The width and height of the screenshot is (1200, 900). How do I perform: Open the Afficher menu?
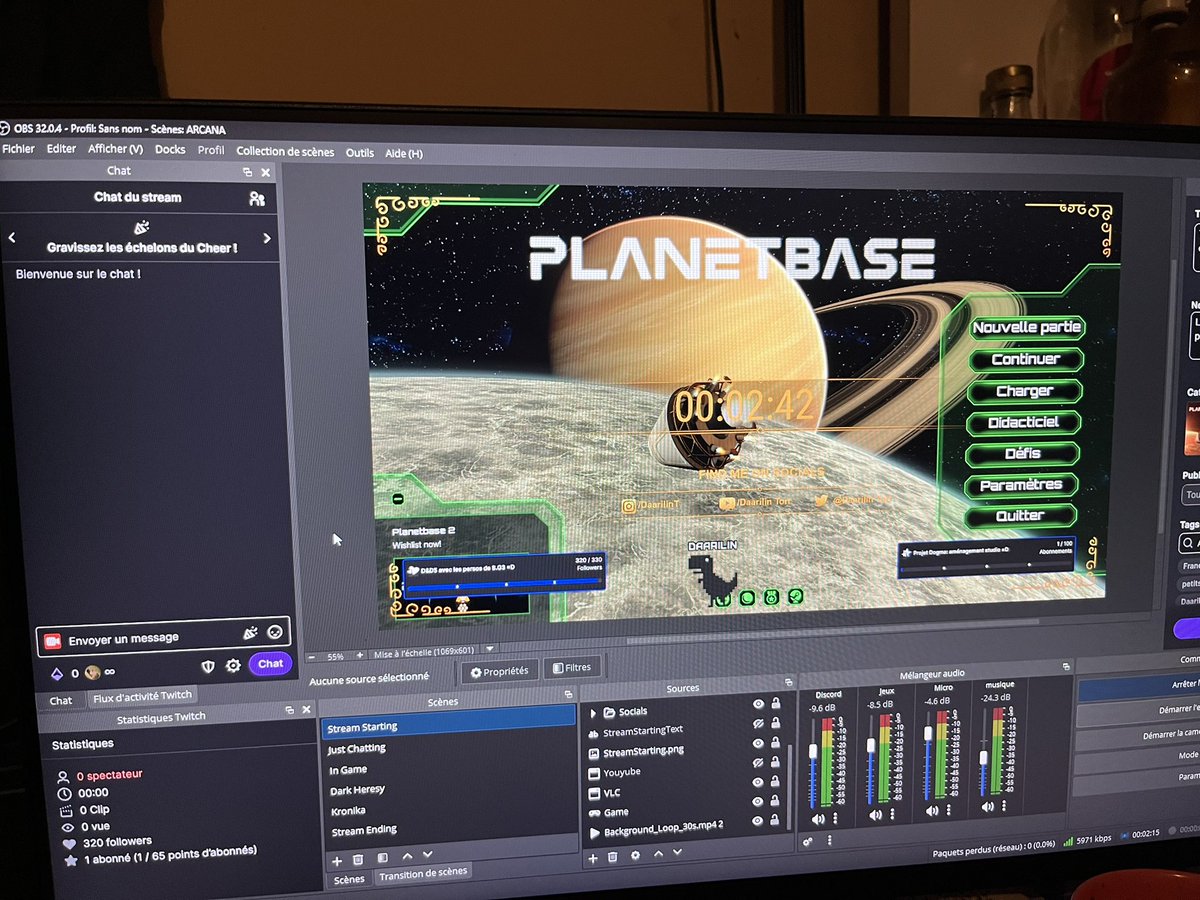(115, 149)
